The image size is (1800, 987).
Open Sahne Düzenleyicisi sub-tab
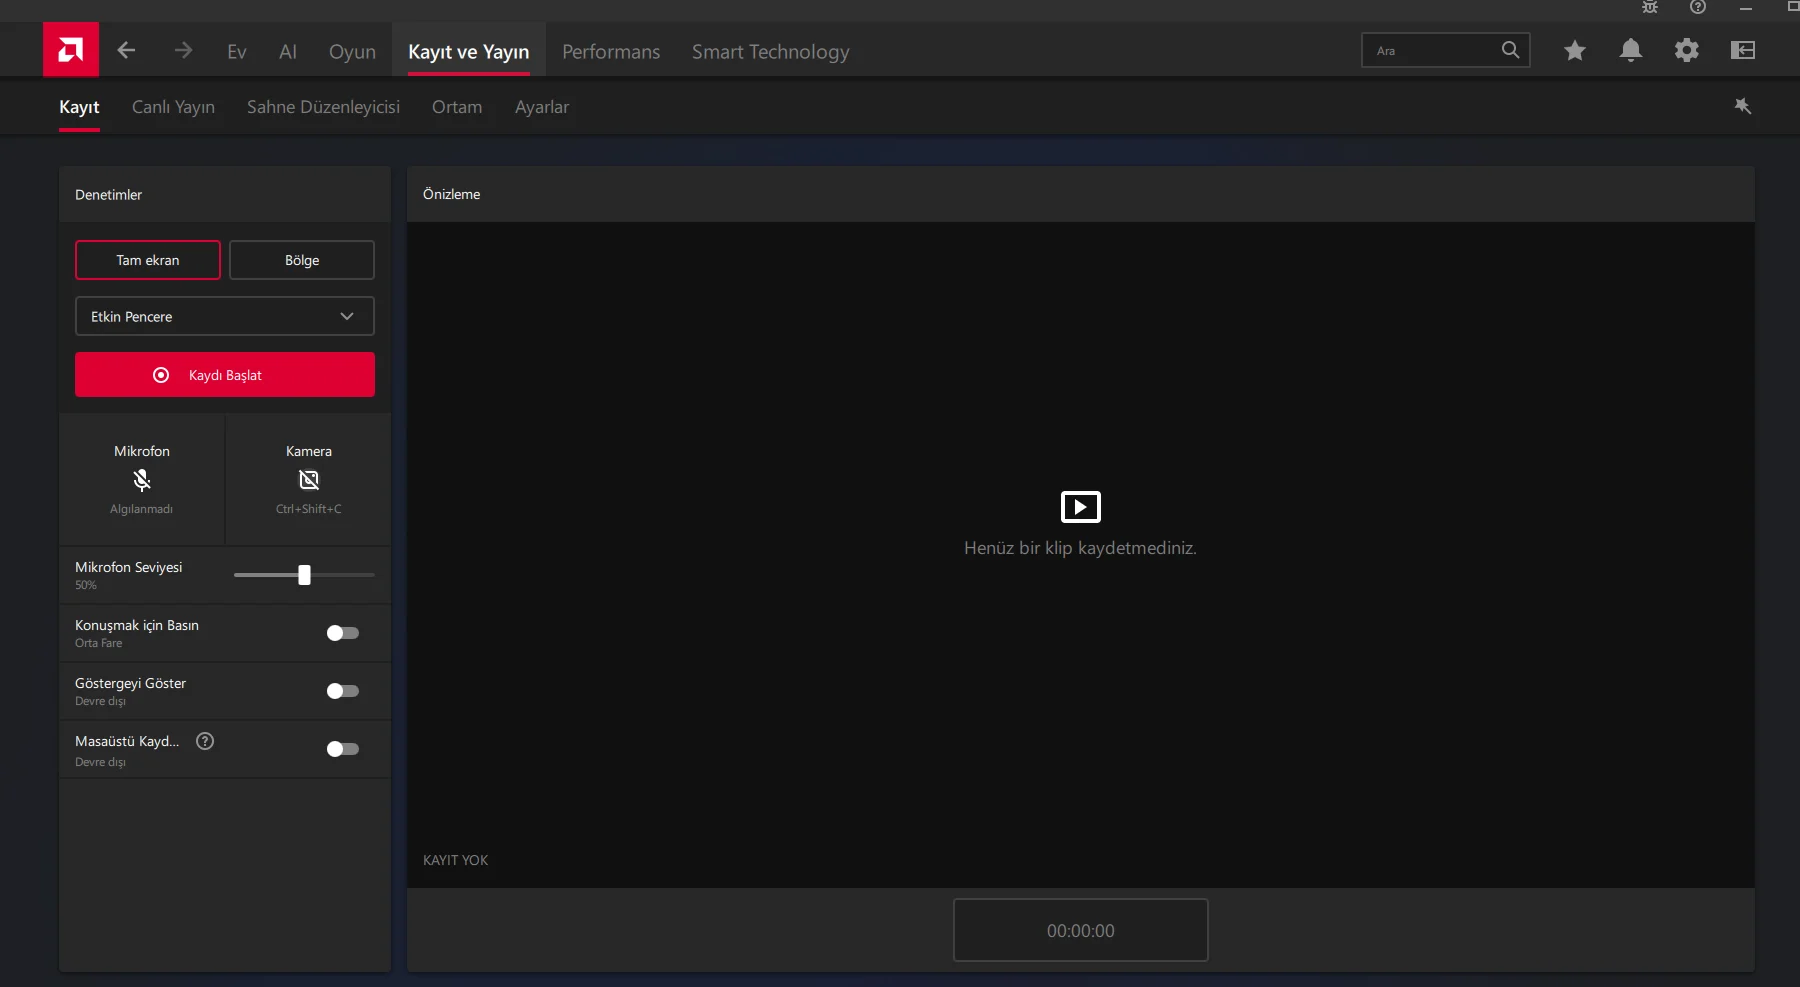[x=323, y=107]
